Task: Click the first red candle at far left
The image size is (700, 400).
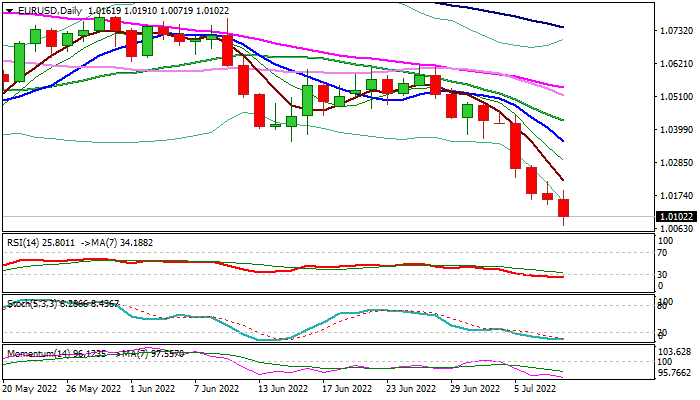Action: click(x=5, y=77)
